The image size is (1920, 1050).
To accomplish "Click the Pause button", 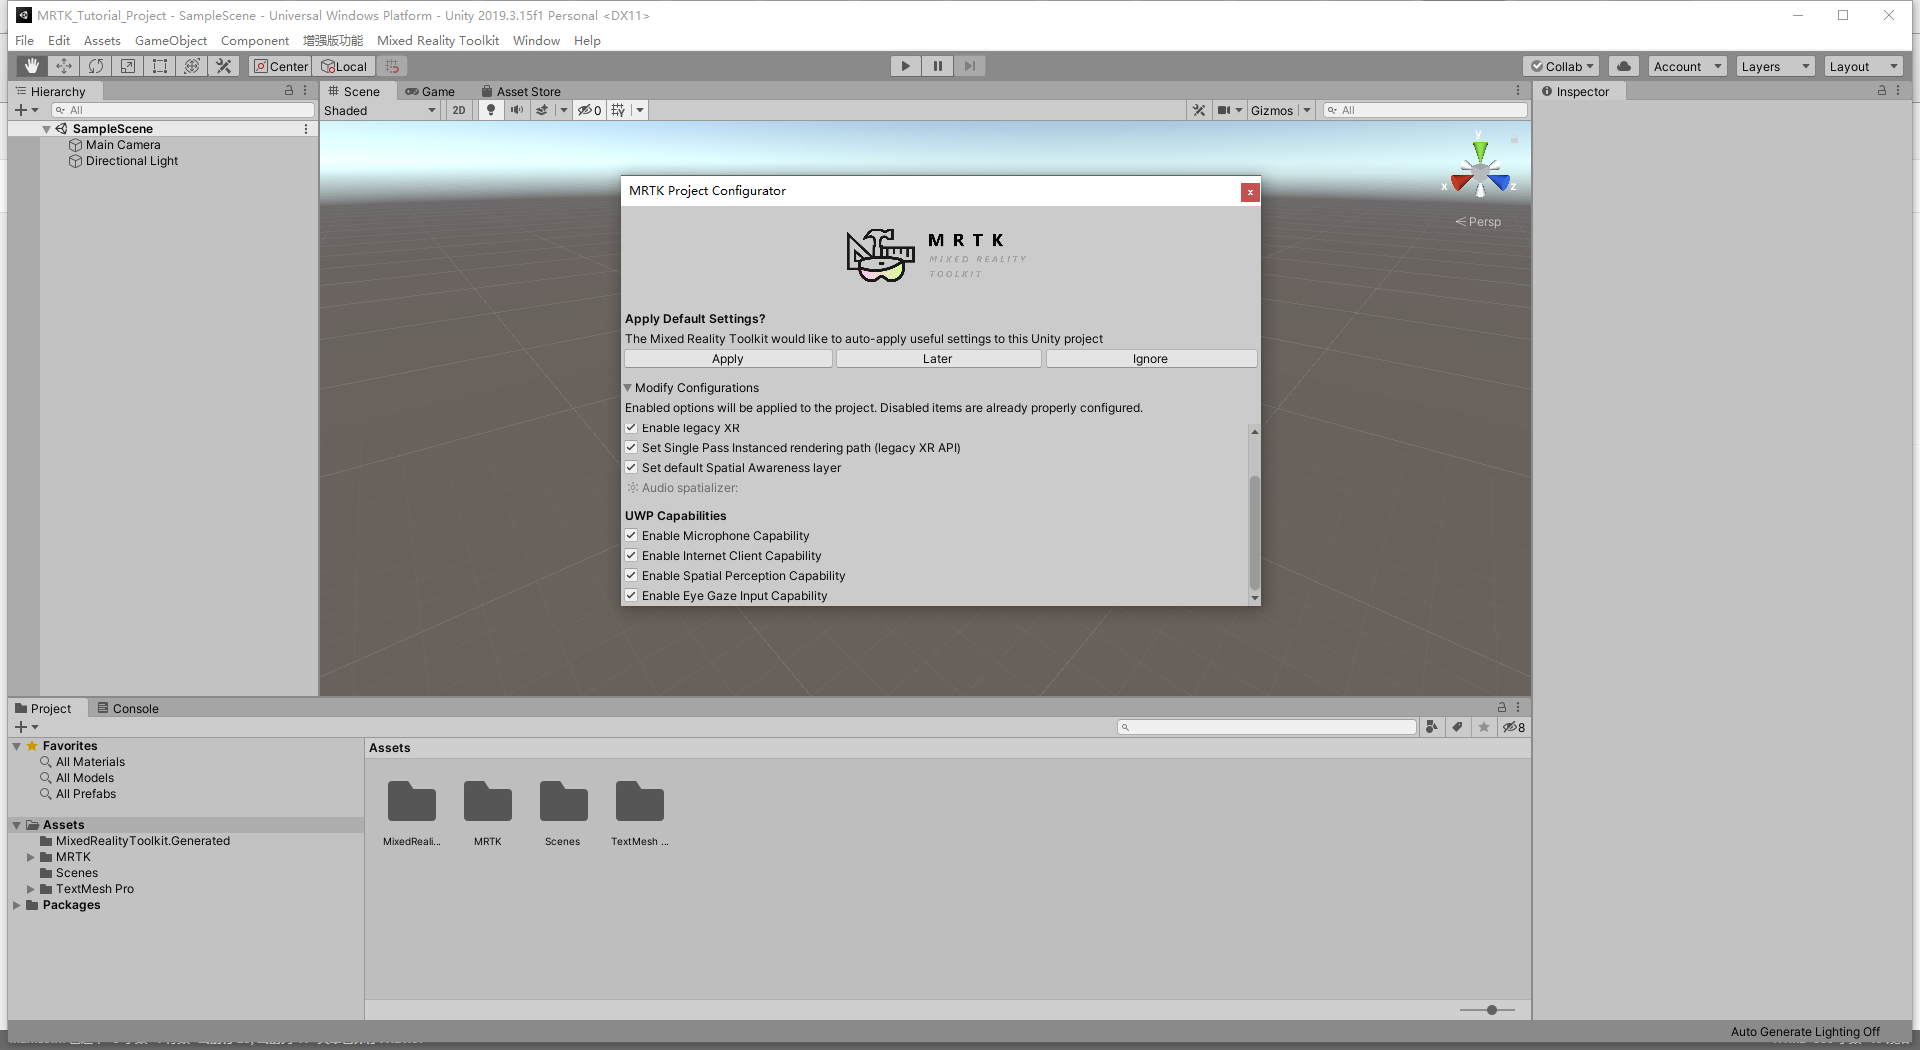I will pyautogui.click(x=937, y=66).
